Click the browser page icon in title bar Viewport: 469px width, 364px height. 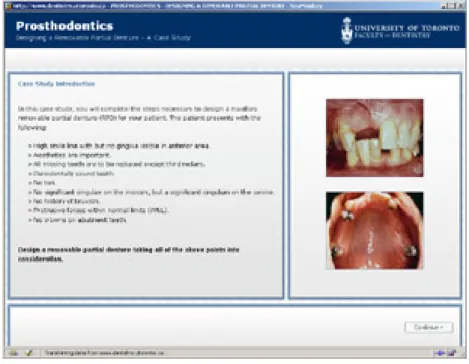tap(8, 6)
